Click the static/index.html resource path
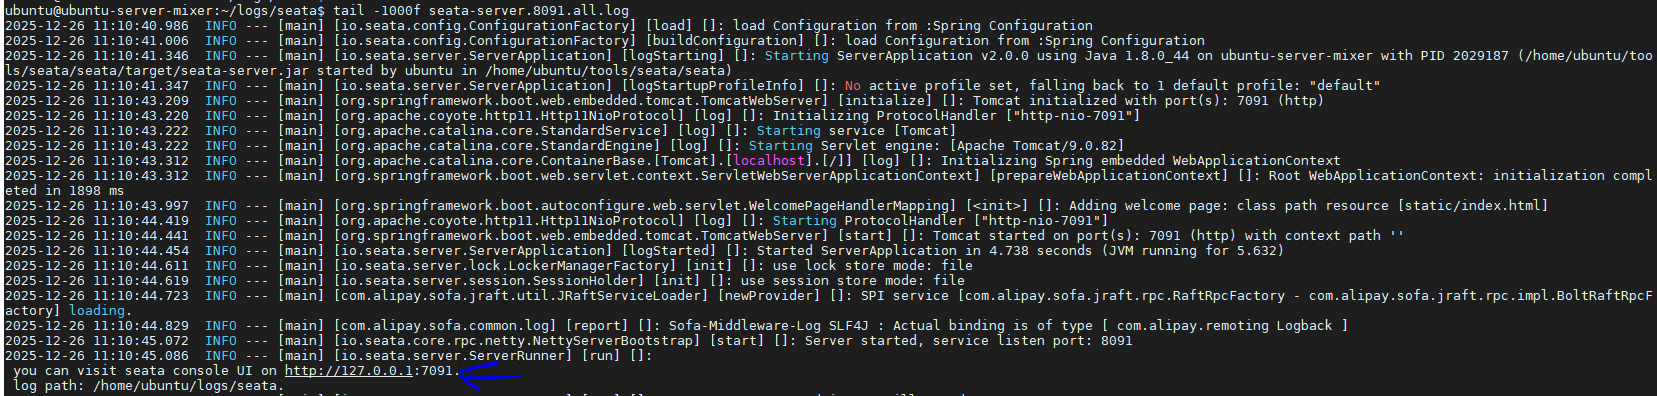Image resolution: width=1657 pixels, height=396 pixels. tap(1472, 205)
